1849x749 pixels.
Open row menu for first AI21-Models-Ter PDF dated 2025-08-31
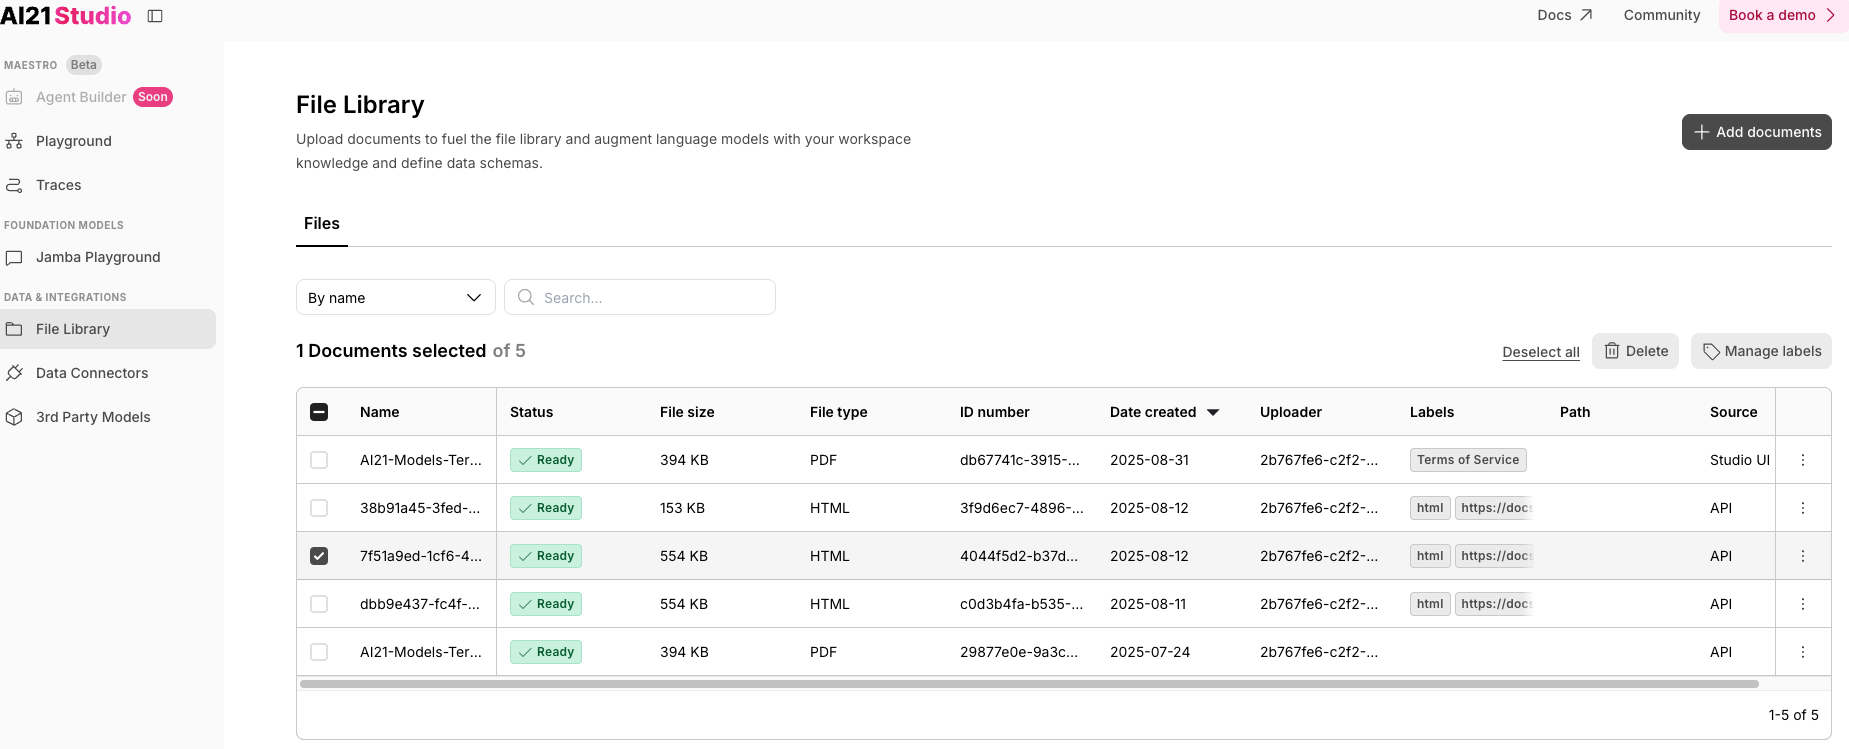pyautogui.click(x=1803, y=460)
